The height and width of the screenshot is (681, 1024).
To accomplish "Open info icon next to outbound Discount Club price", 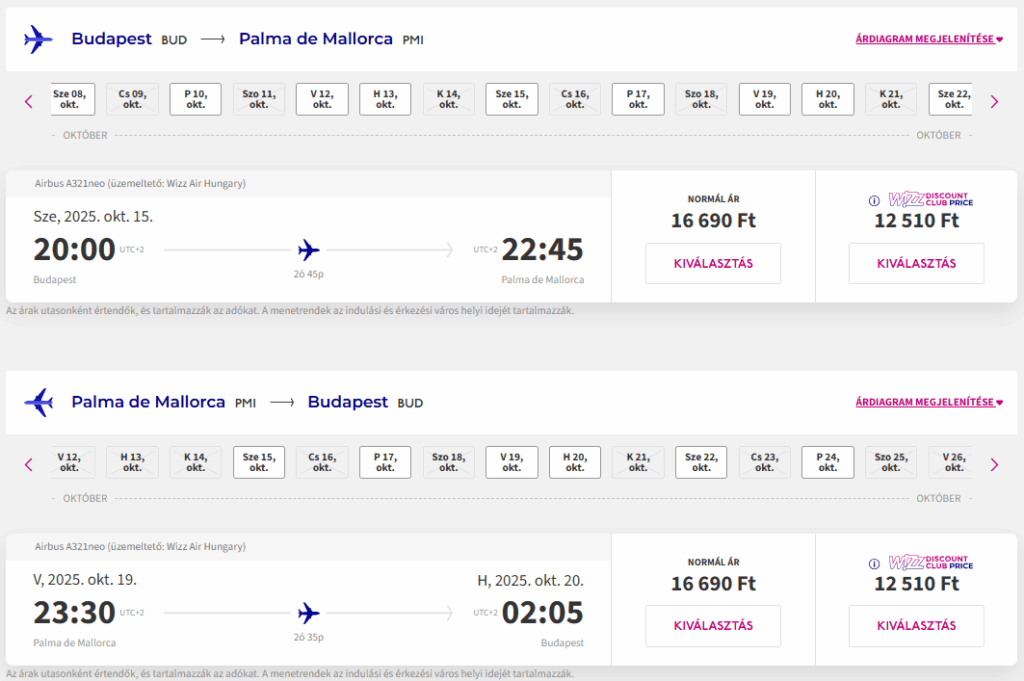I will [x=874, y=200].
